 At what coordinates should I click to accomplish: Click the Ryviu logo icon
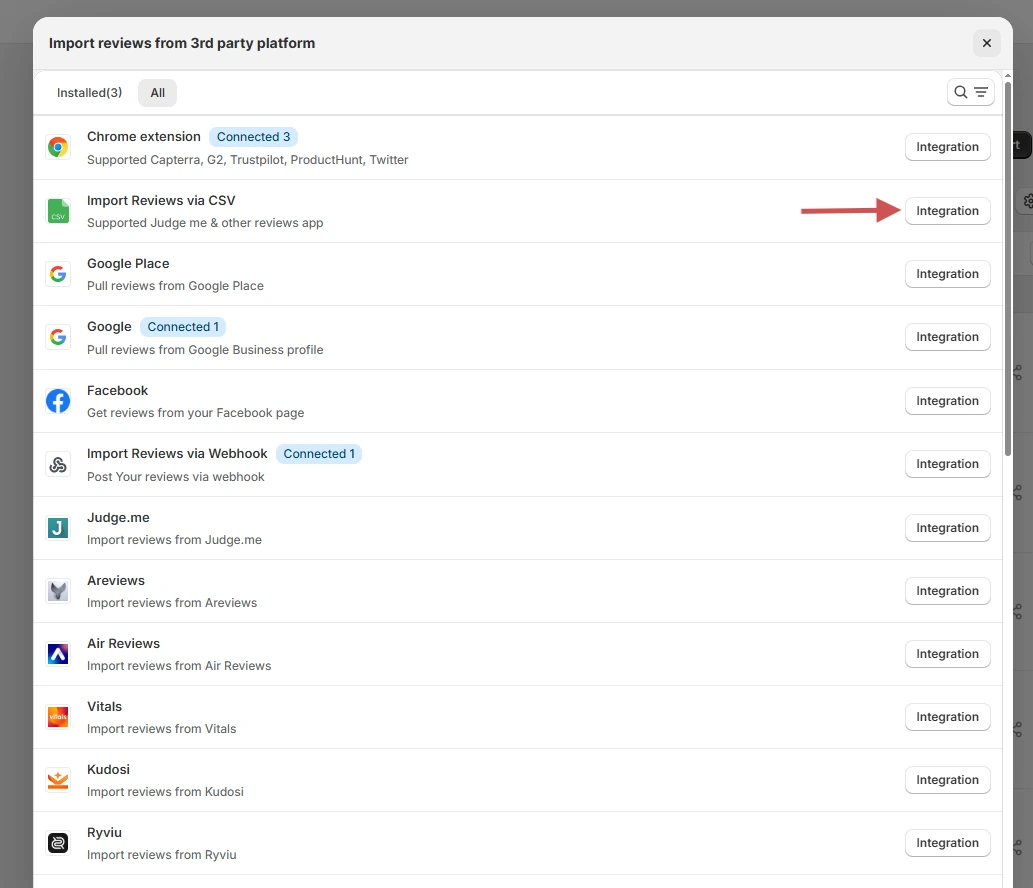coord(58,843)
